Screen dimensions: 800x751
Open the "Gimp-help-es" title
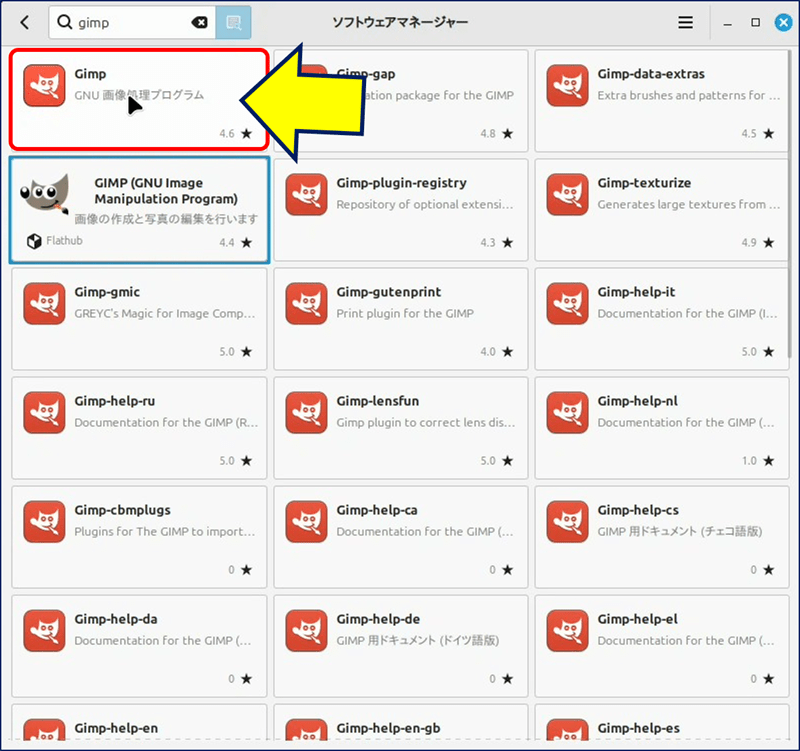click(x=639, y=728)
